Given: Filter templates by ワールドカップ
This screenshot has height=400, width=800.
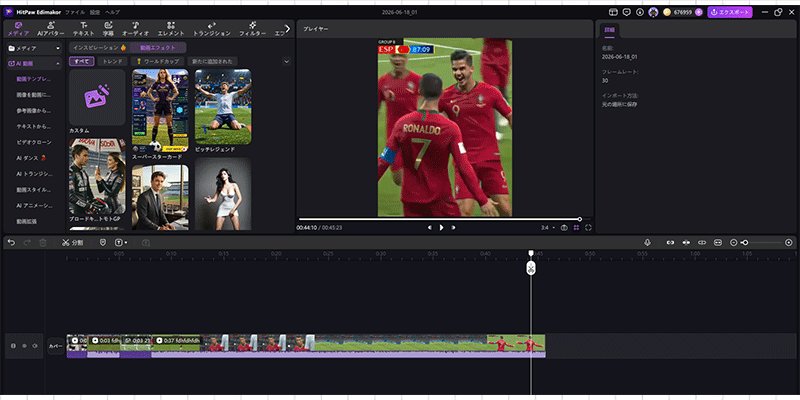Looking at the screenshot, I should pyautogui.click(x=157, y=61).
